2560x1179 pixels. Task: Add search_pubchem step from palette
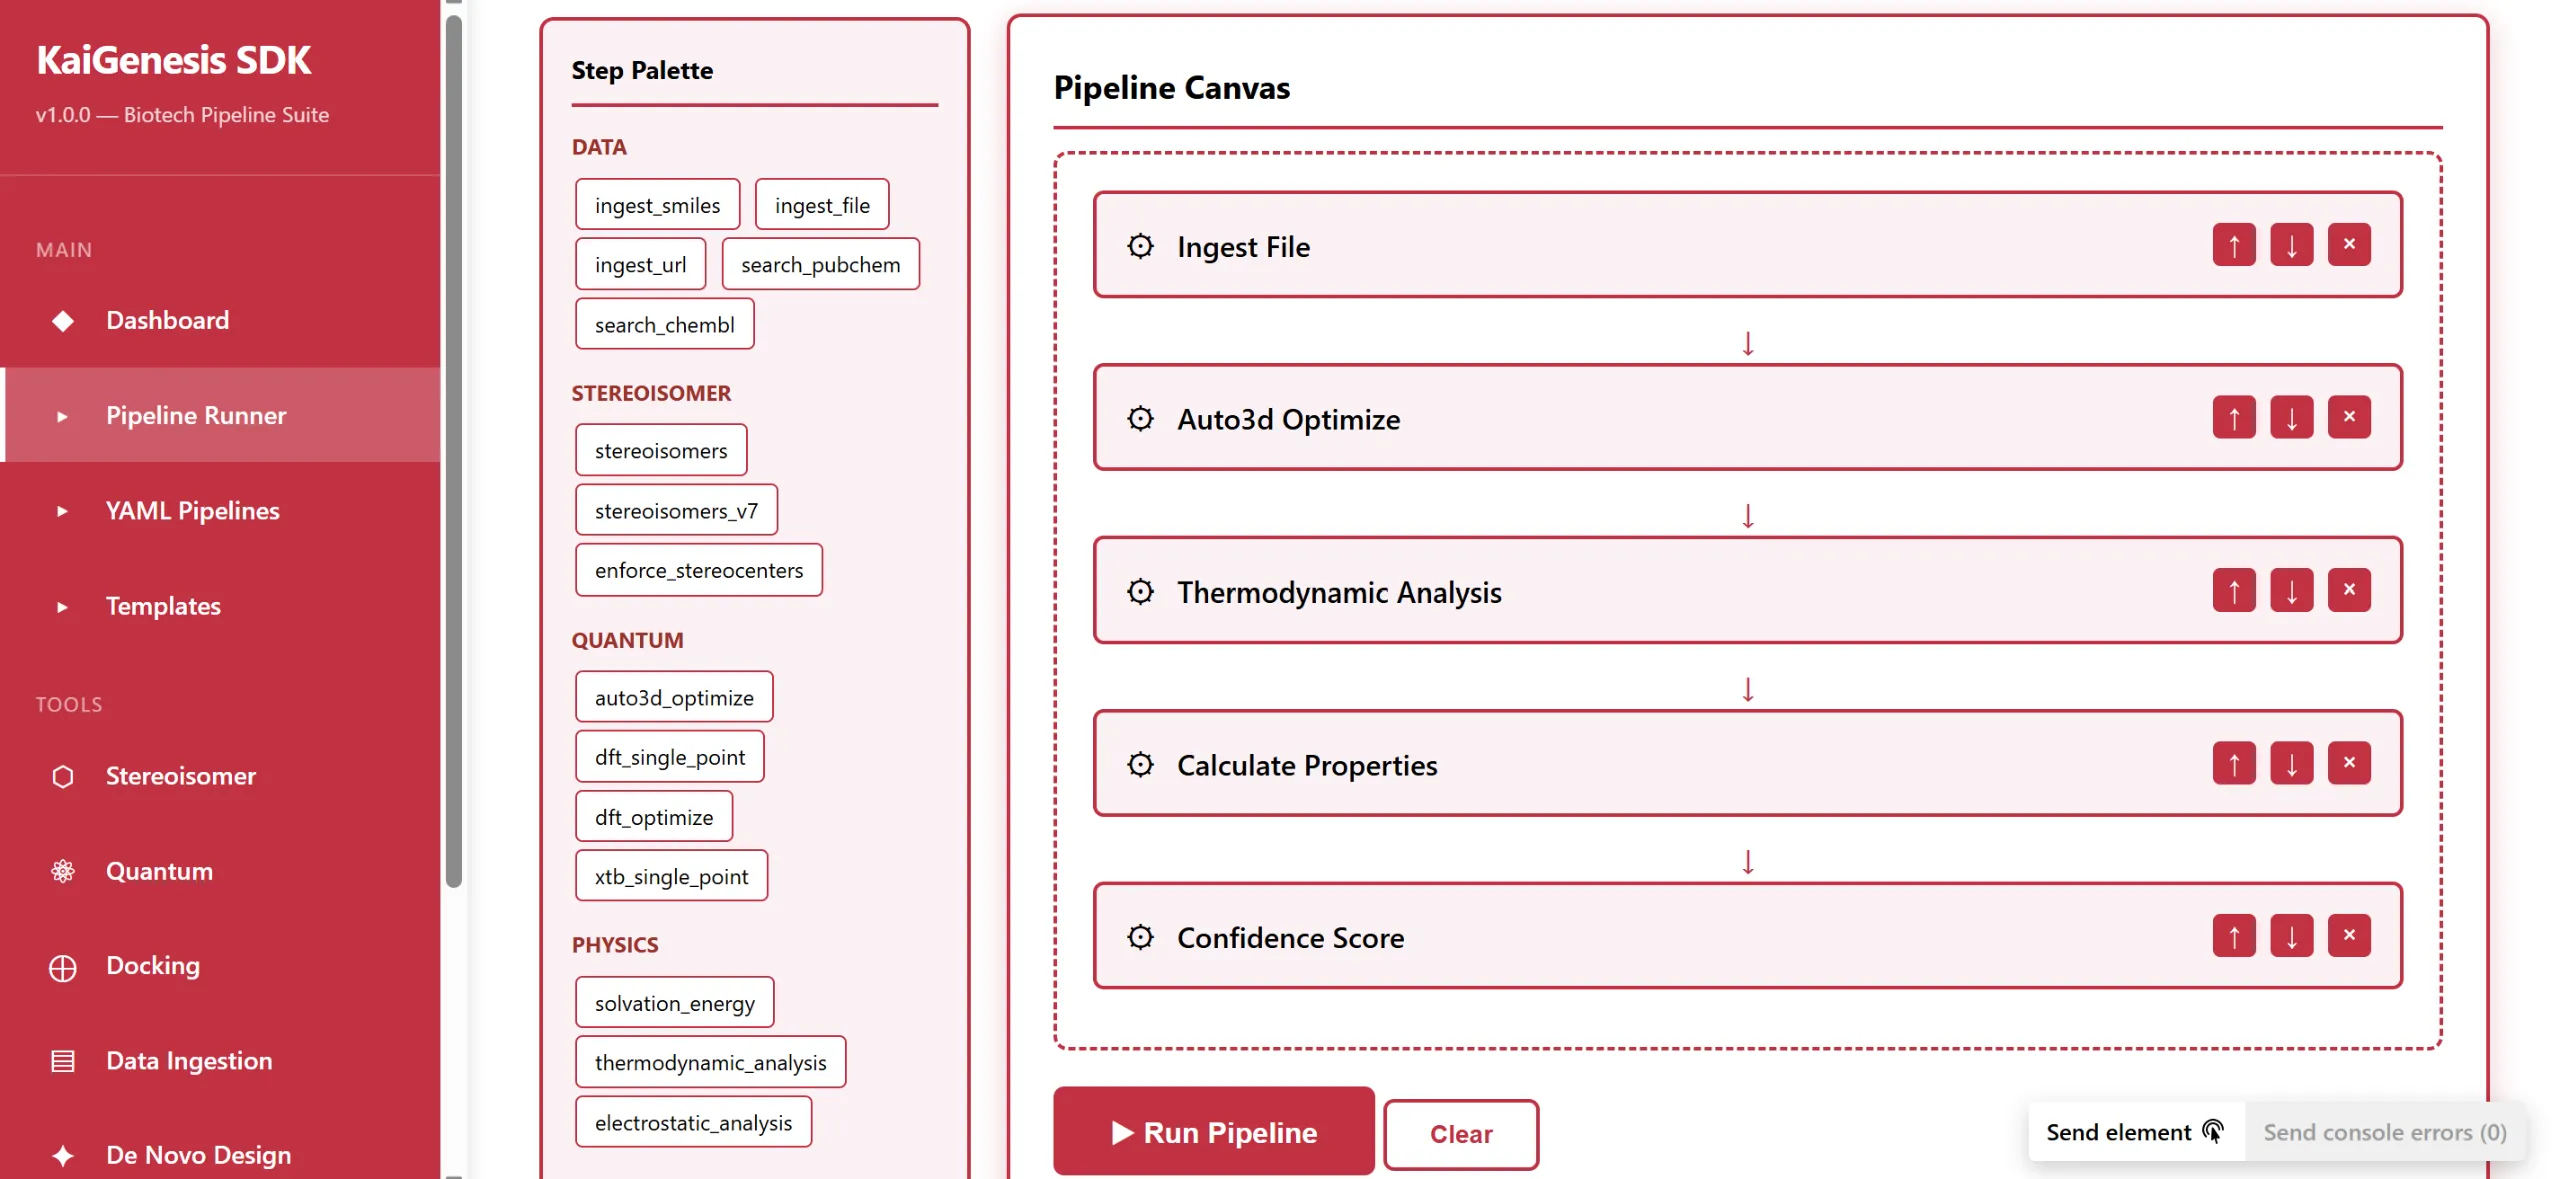click(x=820, y=264)
